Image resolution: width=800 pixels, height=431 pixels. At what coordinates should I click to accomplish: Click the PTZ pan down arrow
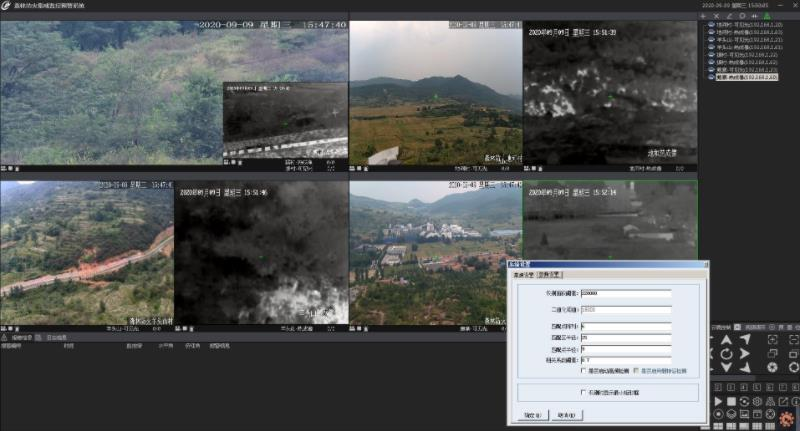pos(726,369)
